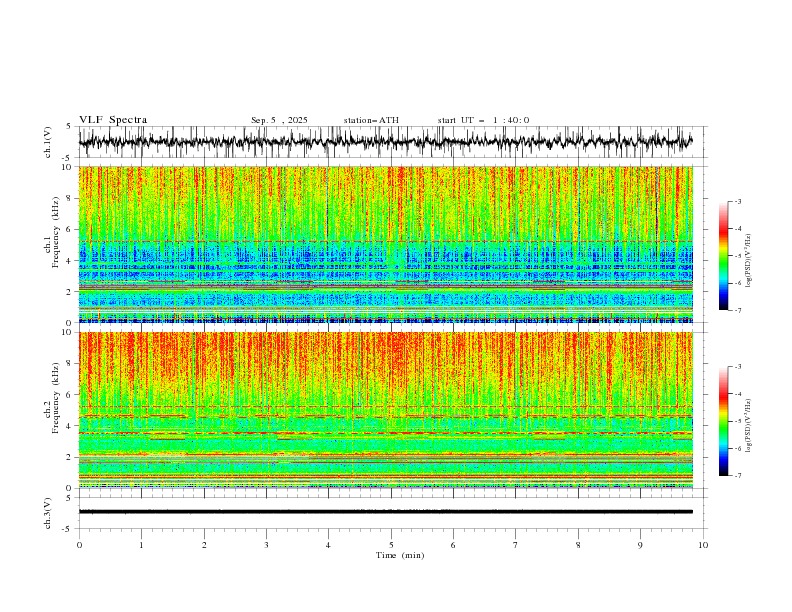This screenshot has height=612, width=792.
Task: Click the 'ch.1(V)' waveform axis label
Action: (48, 142)
